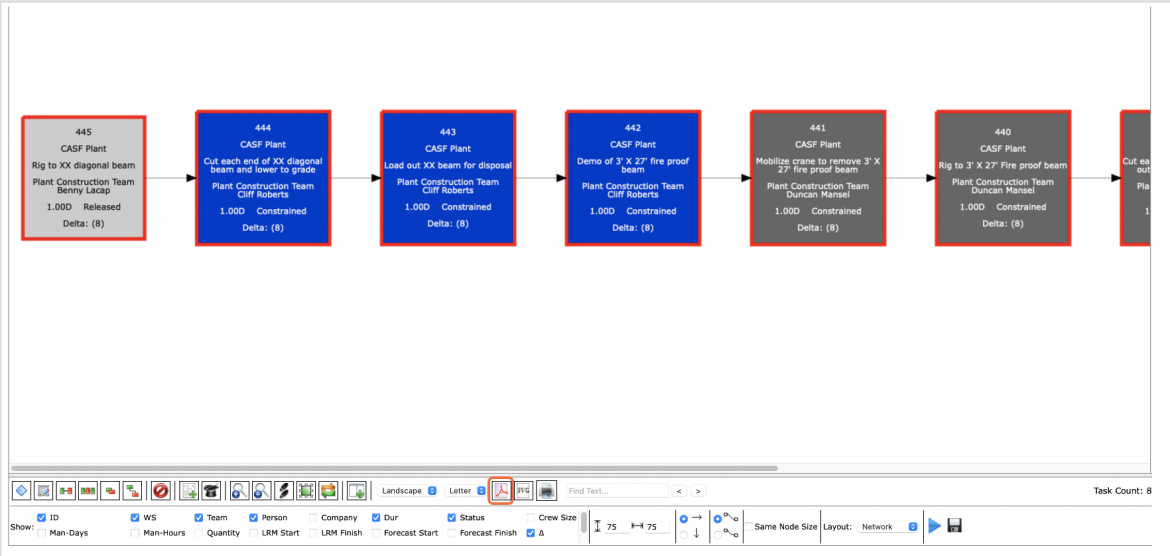
Task: Select task node 444 Cut each end
Action: click(263, 178)
